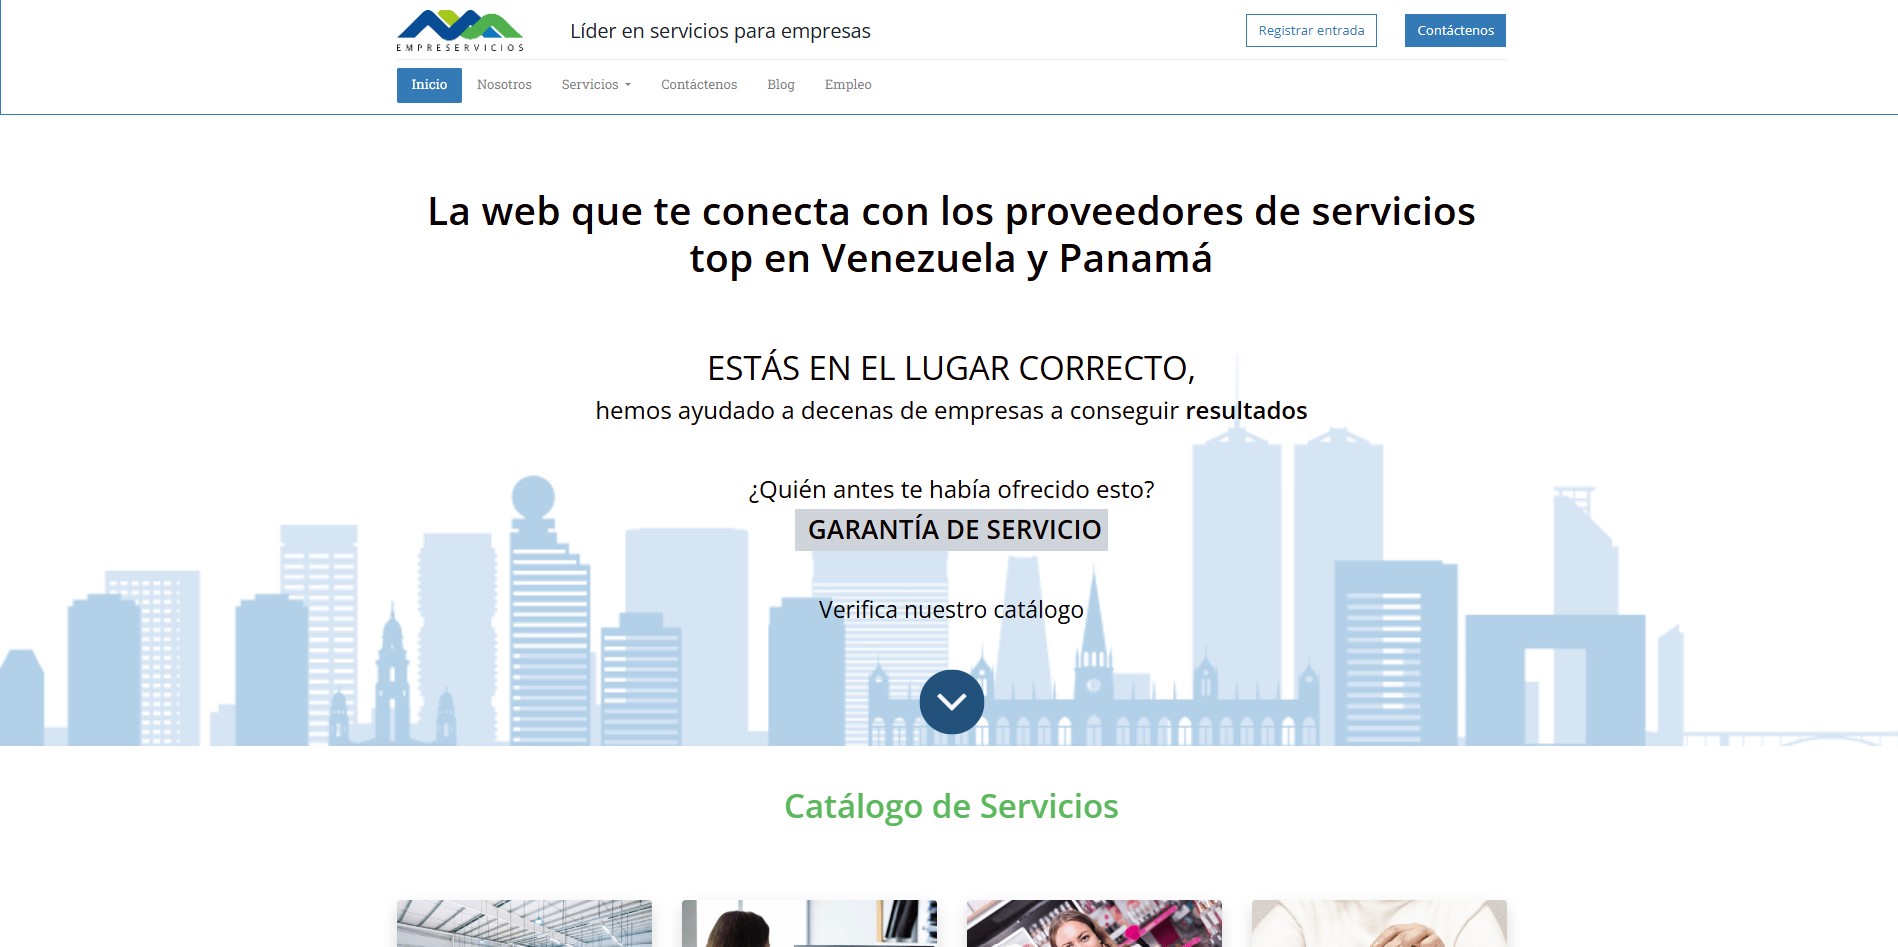This screenshot has width=1898, height=947.
Task: Open the second catalog thumbnail with dark-haired person
Action: click(809, 923)
